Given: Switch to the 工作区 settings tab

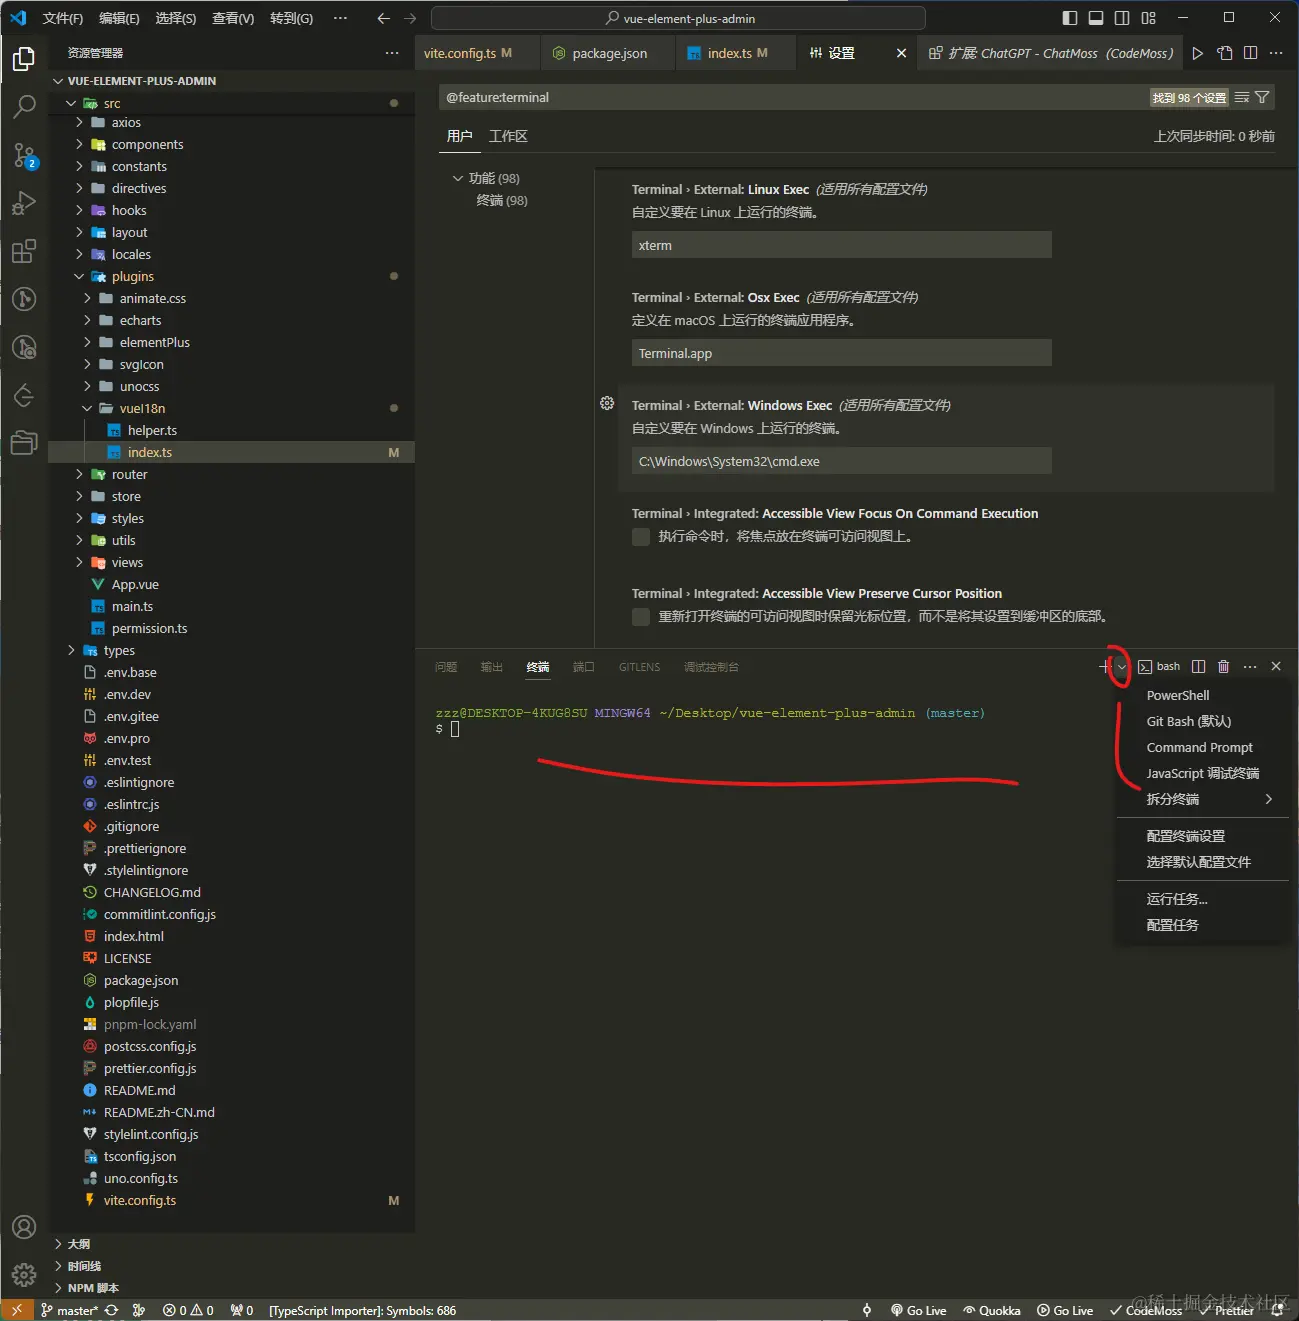Looking at the screenshot, I should click(508, 136).
